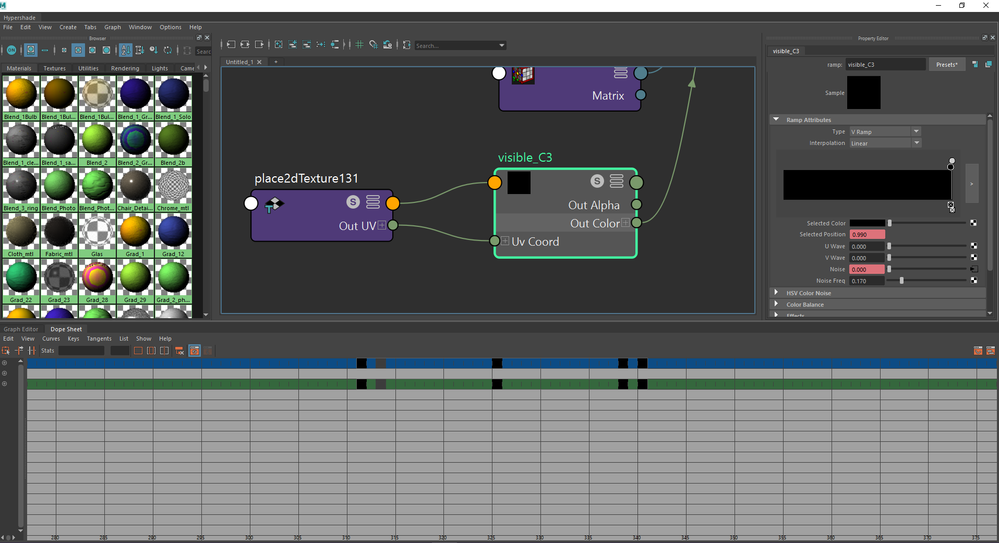The height and width of the screenshot is (543, 999).
Task: Frame all nodes in graph icon
Action: click(278, 45)
